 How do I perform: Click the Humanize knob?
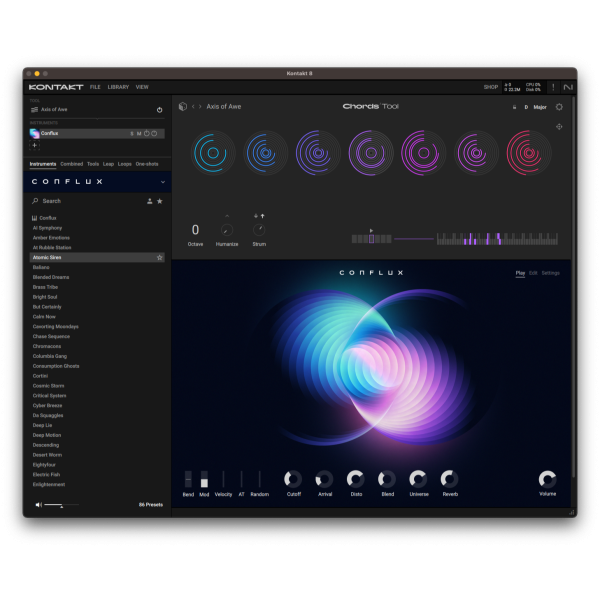click(x=227, y=230)
